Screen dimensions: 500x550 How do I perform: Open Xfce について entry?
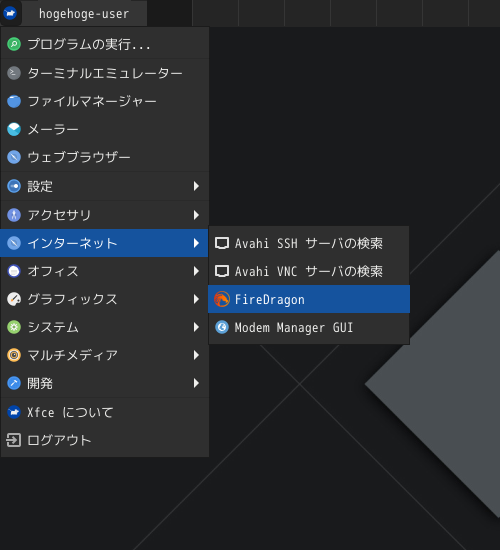105,412
